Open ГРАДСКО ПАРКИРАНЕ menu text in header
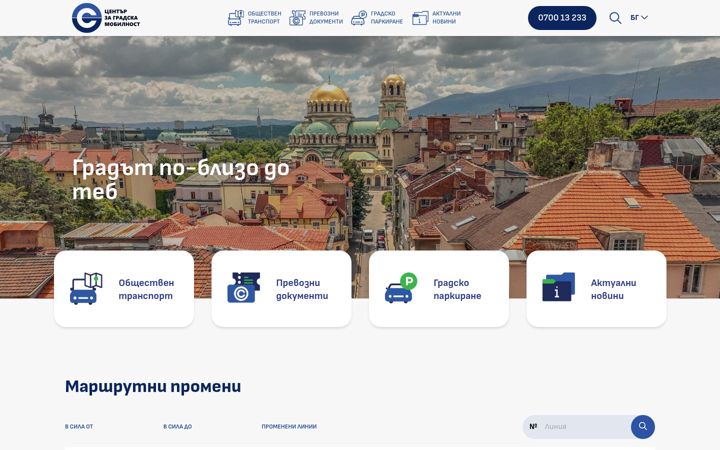Viewport: 720px width, 450px height. click(387, 17)
